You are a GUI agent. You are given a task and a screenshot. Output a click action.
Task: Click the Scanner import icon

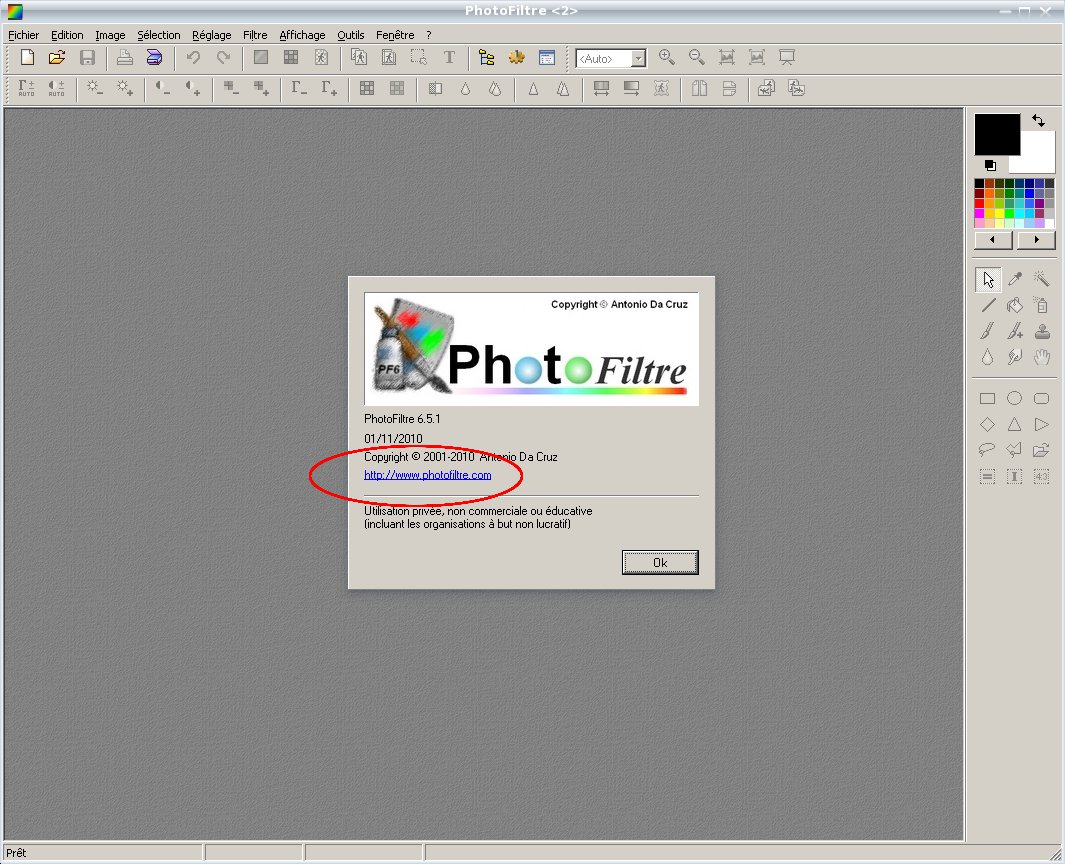click(x=154, y=58)
